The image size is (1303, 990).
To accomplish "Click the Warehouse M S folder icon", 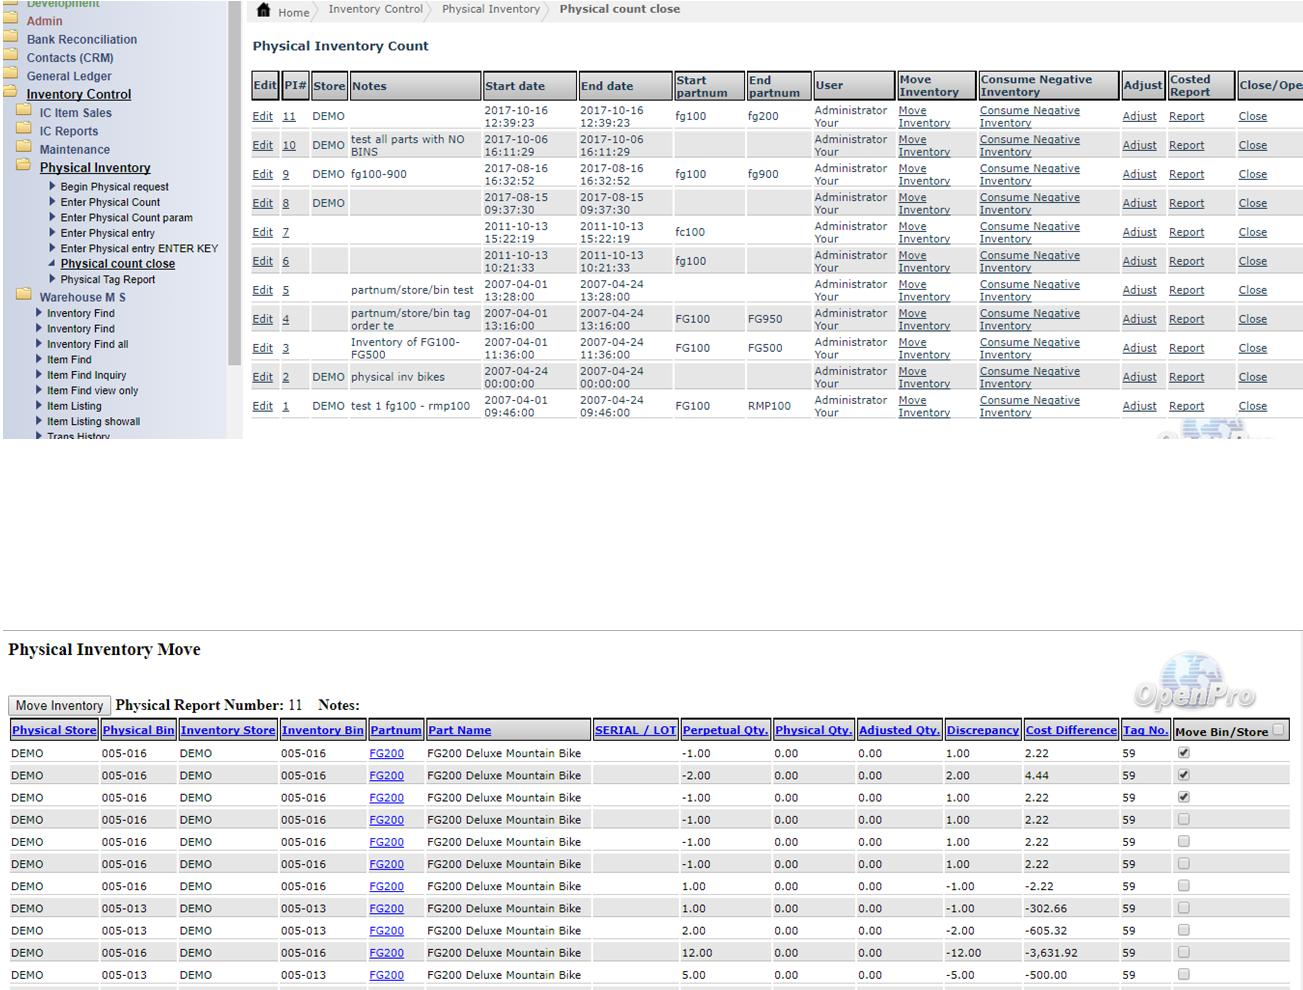I will point(24,296).
